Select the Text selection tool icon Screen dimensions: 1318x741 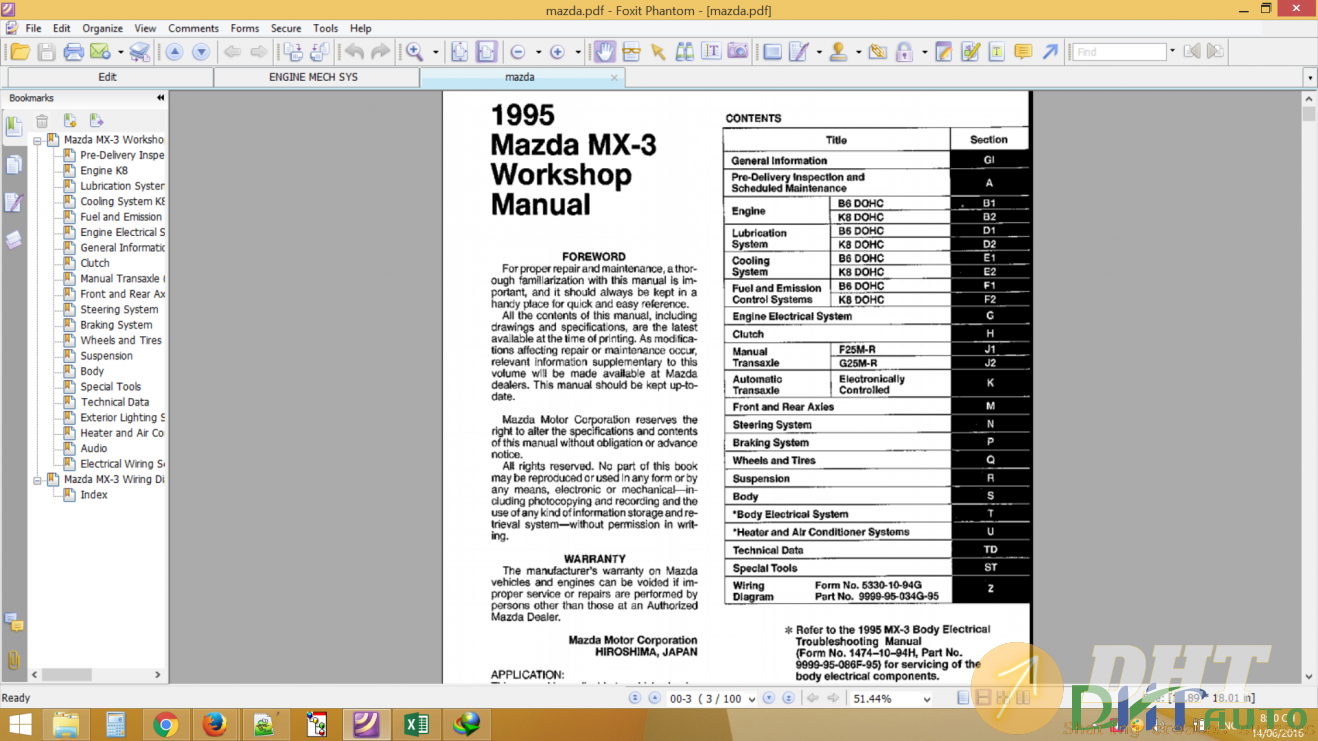[x=711, y=52]
